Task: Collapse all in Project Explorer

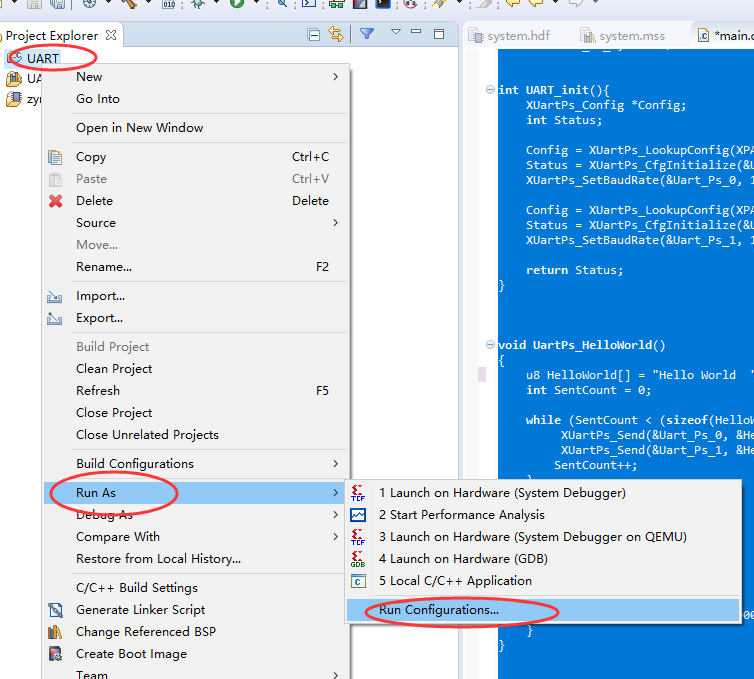Action: tap(314, 35)
